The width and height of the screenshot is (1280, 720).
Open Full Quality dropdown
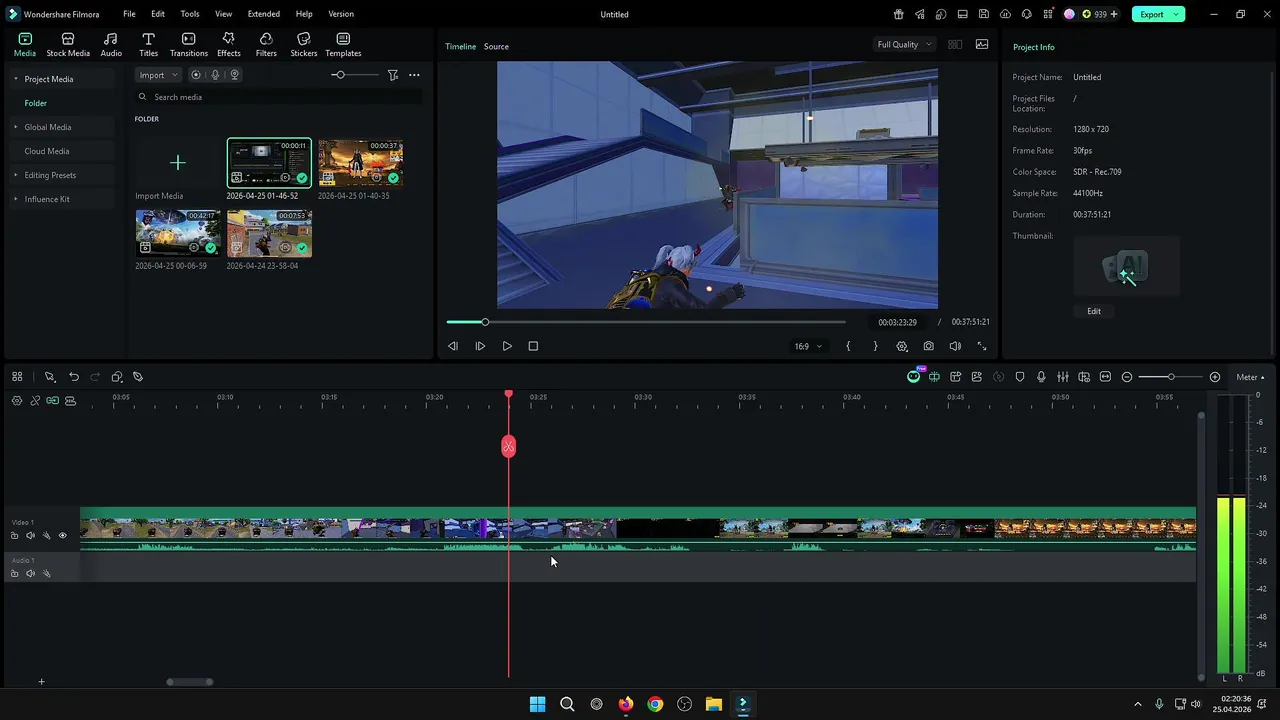tap(904, 44)
